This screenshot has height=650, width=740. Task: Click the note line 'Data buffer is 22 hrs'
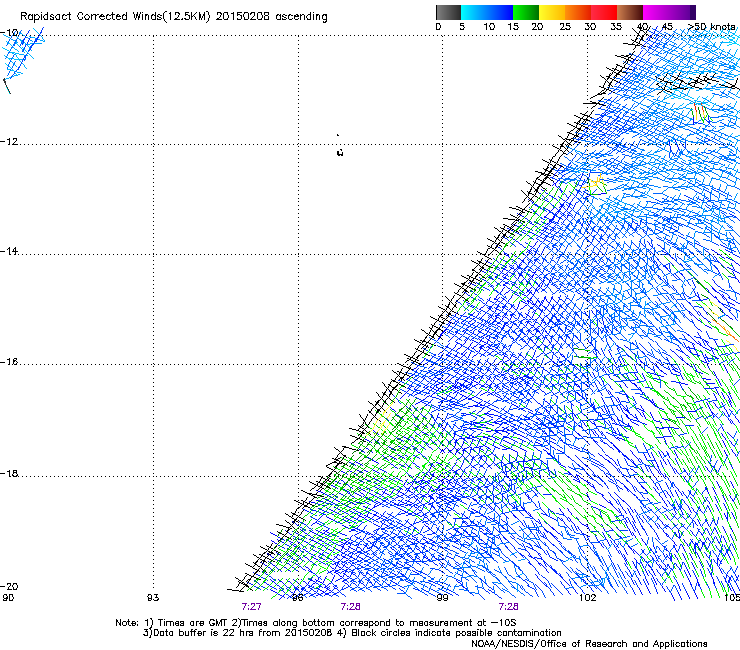(x=205, y=633)
